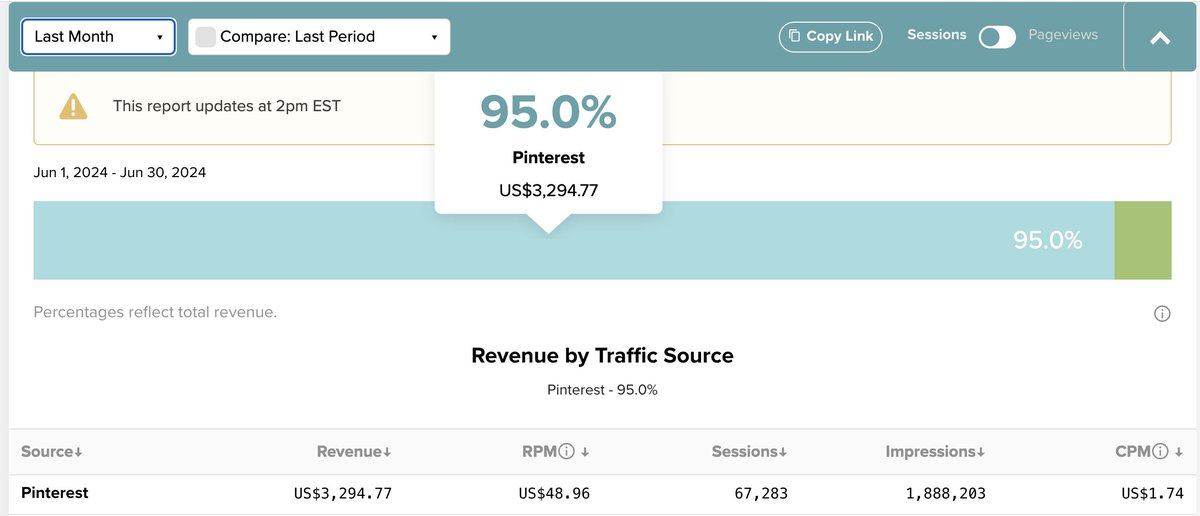The height and width of the screenshot is (516, 1200).
Task: Click the Copy Link button
Action: (829, 36)
